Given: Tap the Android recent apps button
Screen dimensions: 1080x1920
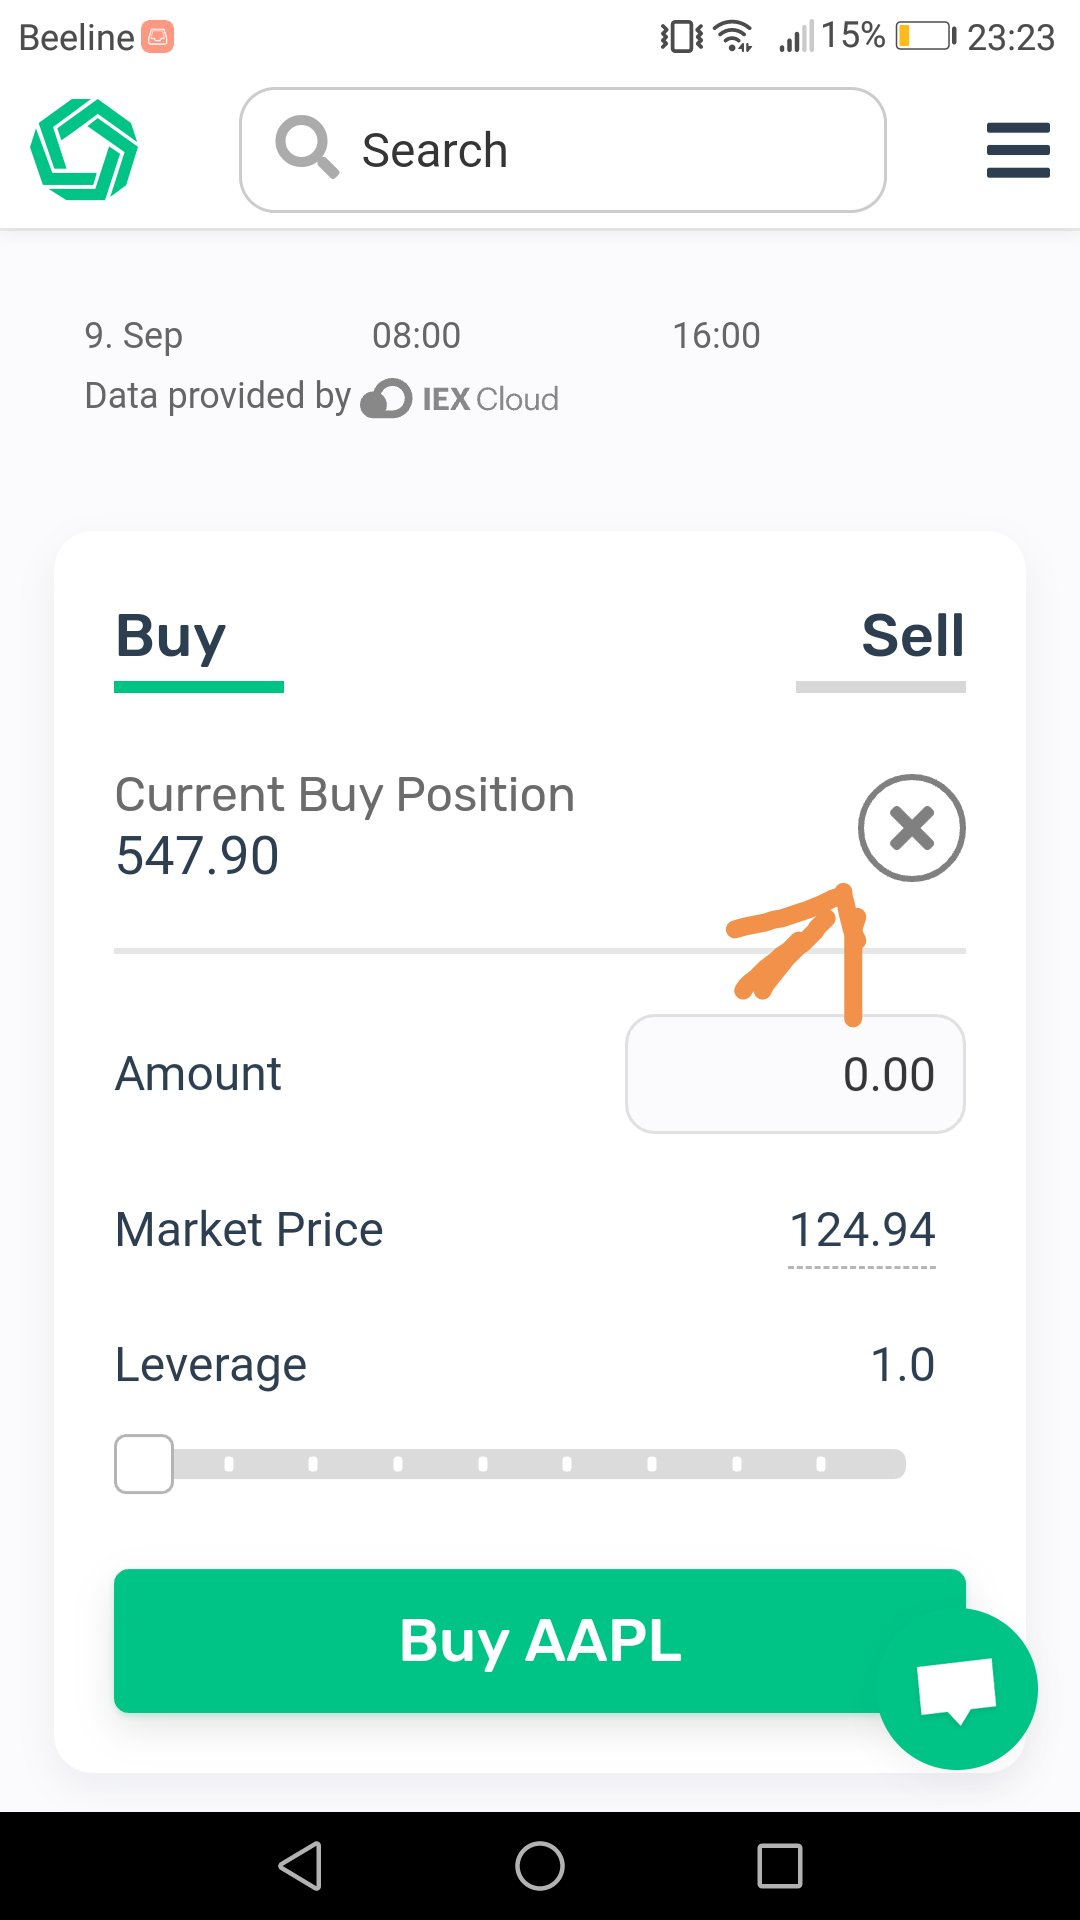Looking at the screenshot, I should pyautogui.click(x=780, y=1866).
